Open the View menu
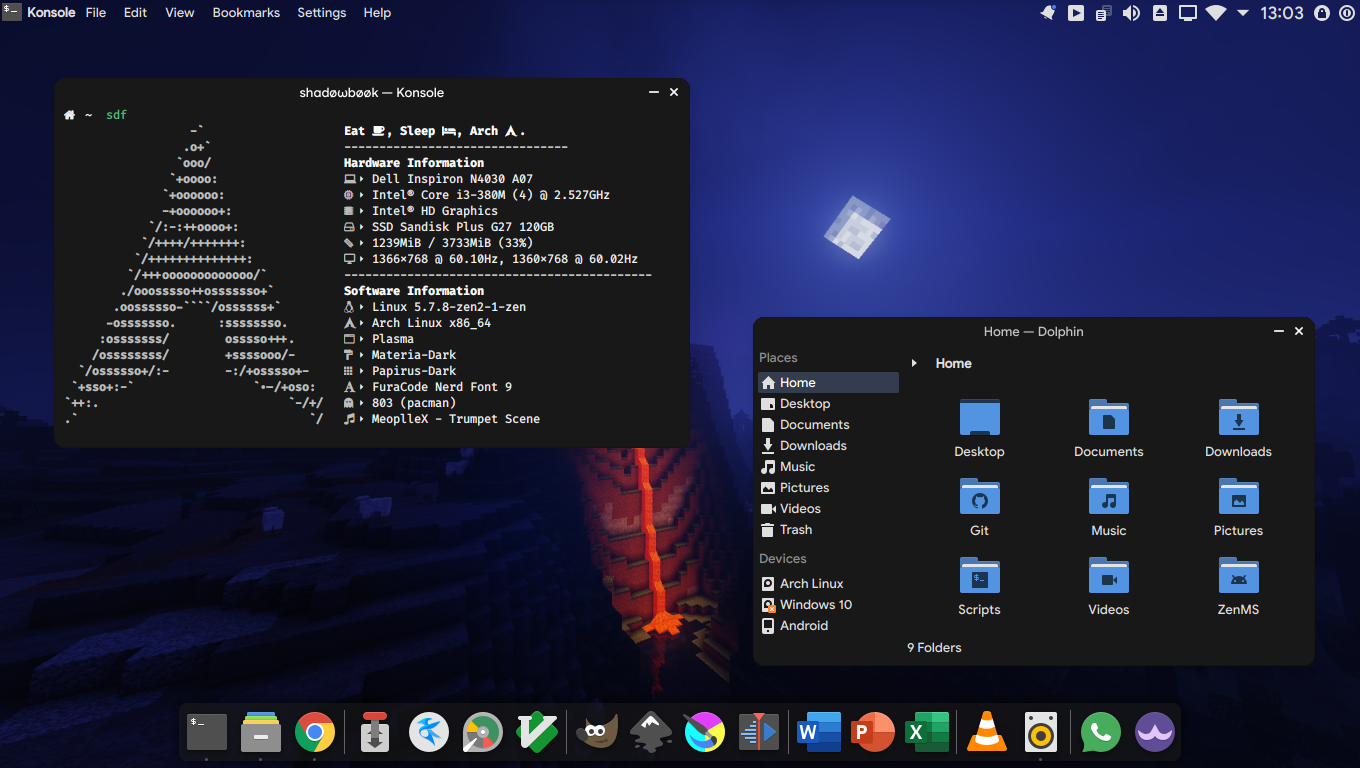The height and width of the screenshot is (768, 1360). pyautogui.click(x=180, y=13)
